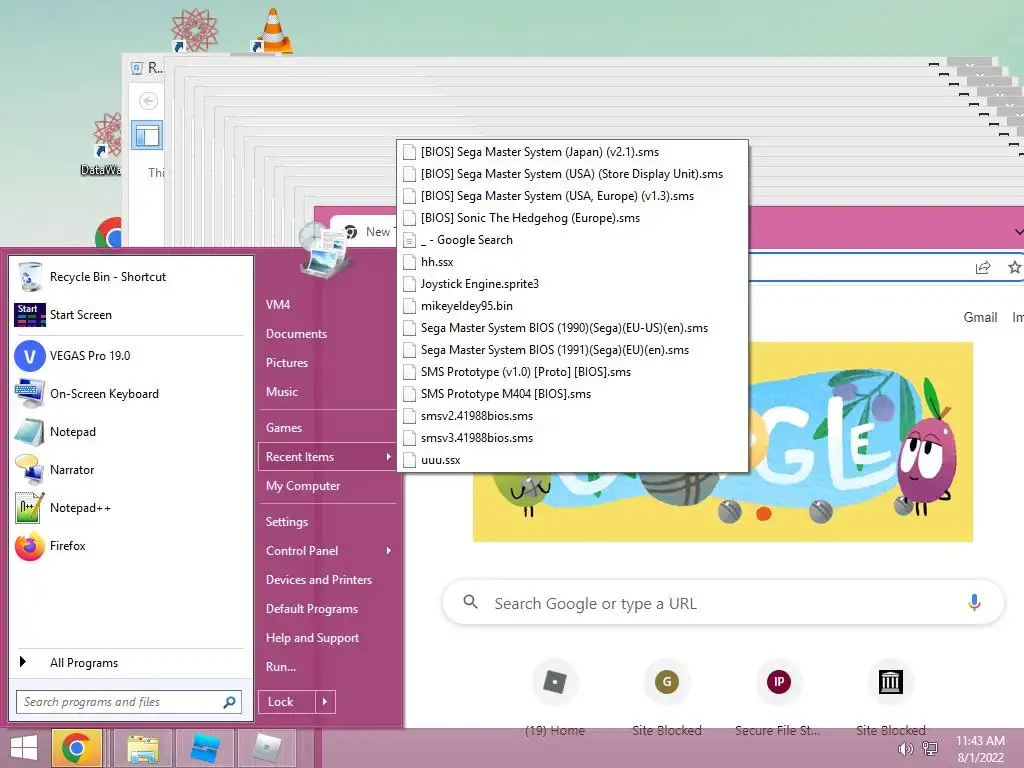The image size is (1024, 768).
Task: Click the share icon in Chrome address bar
Action: (983, 267)
